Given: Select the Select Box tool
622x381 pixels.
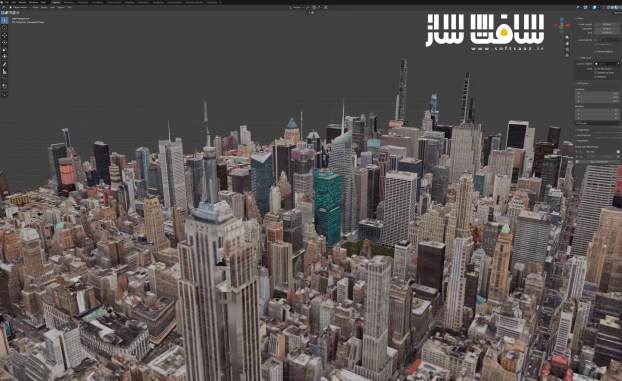Looking at the screenshot, I should tap(4, 21).
